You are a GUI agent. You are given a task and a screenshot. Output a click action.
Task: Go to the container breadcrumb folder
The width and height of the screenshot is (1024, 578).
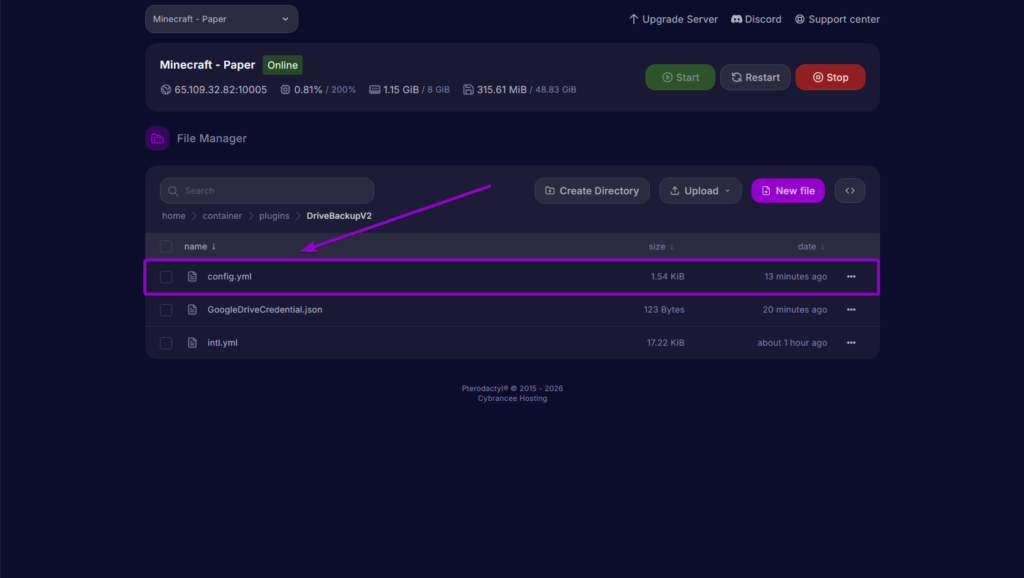pyautogui.click(x=222, y=216)
